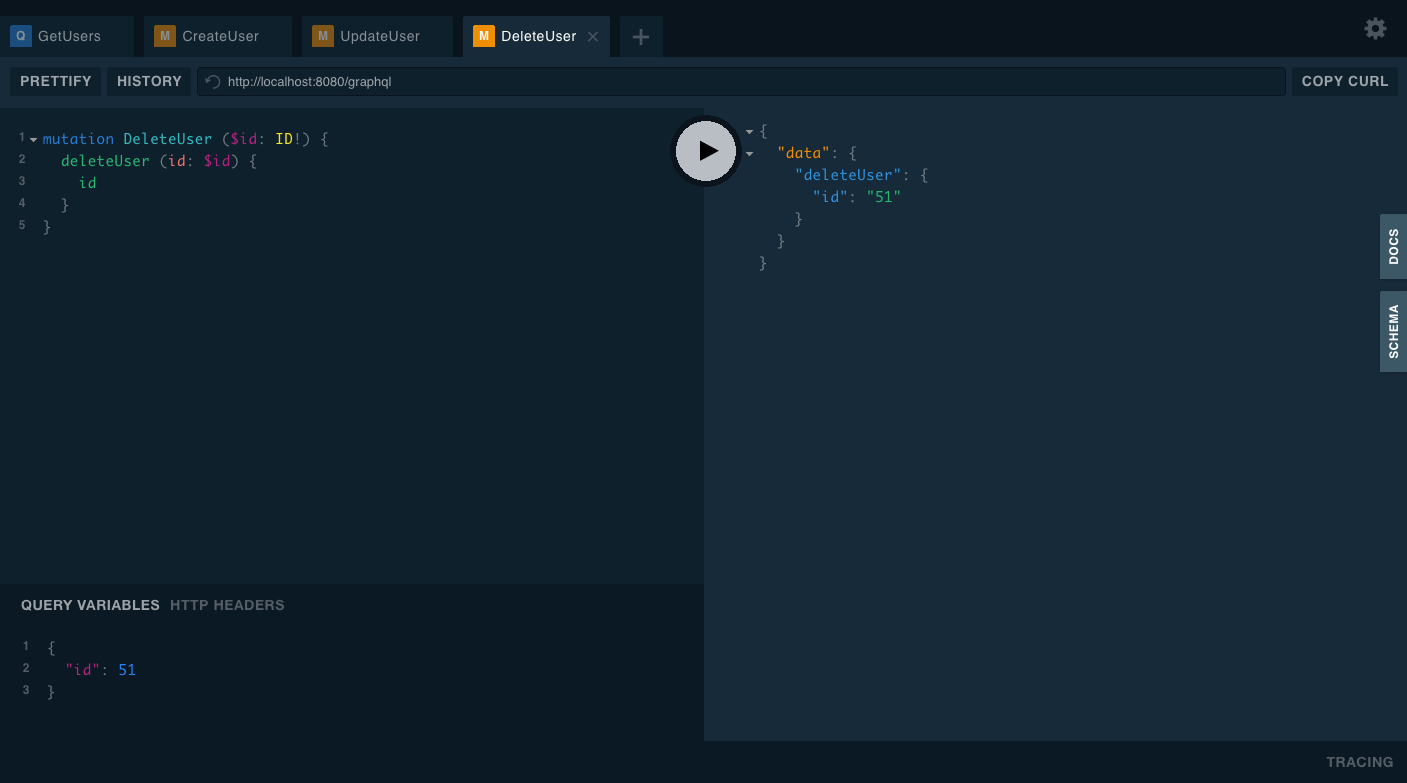Click the M mutation icon on CreateUser tab
Viewport: 1407px width, 783px height.
164,35
